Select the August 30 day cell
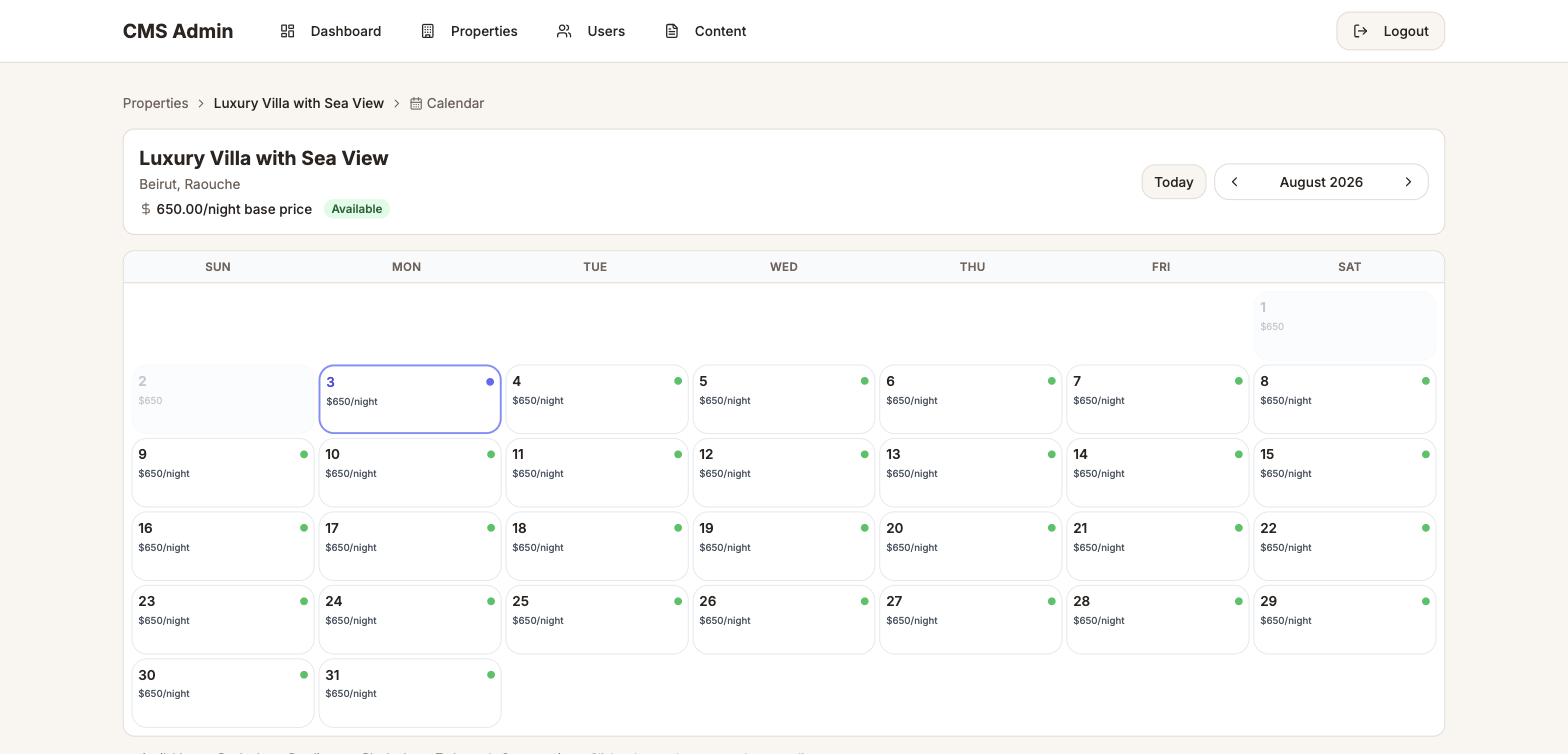 [223, 693]
